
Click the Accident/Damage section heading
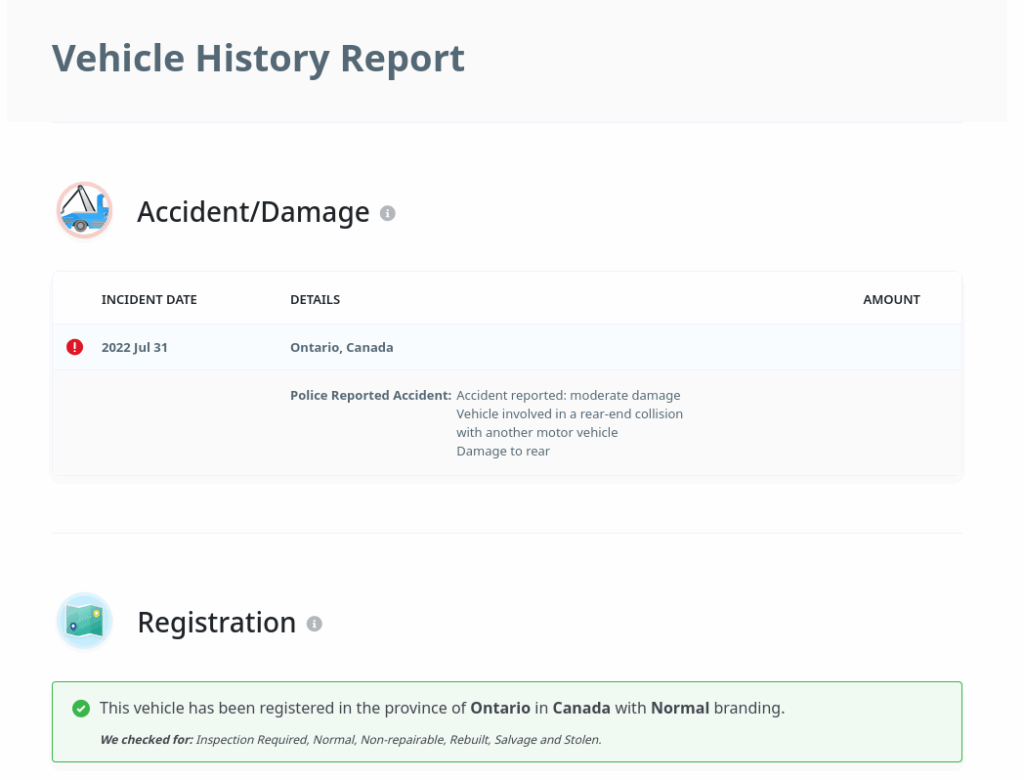pyautogui.click(x=253, y=212)
